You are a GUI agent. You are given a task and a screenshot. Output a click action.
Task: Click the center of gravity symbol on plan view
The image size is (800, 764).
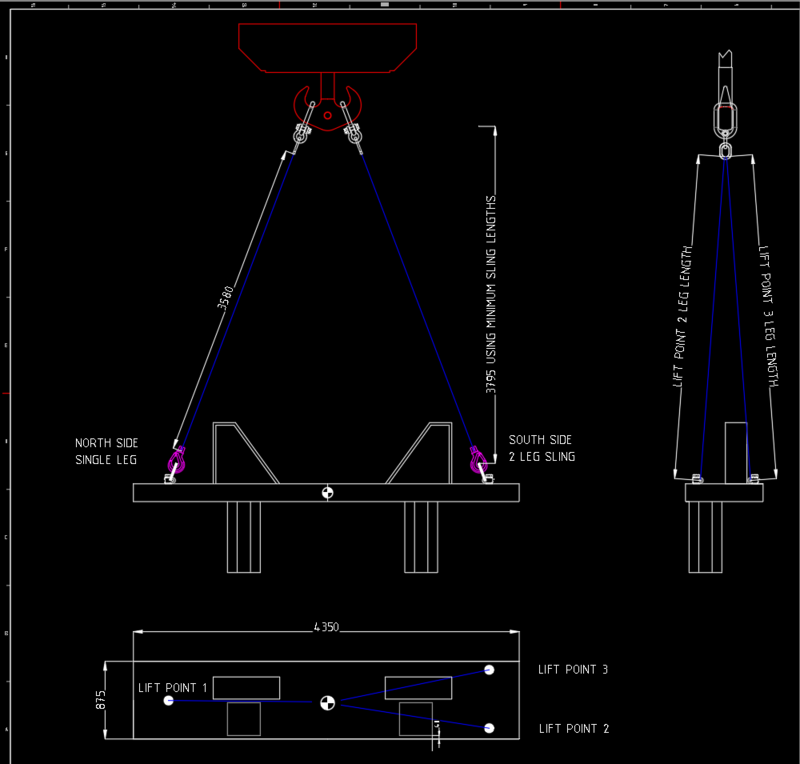click(x=327, y=703)
